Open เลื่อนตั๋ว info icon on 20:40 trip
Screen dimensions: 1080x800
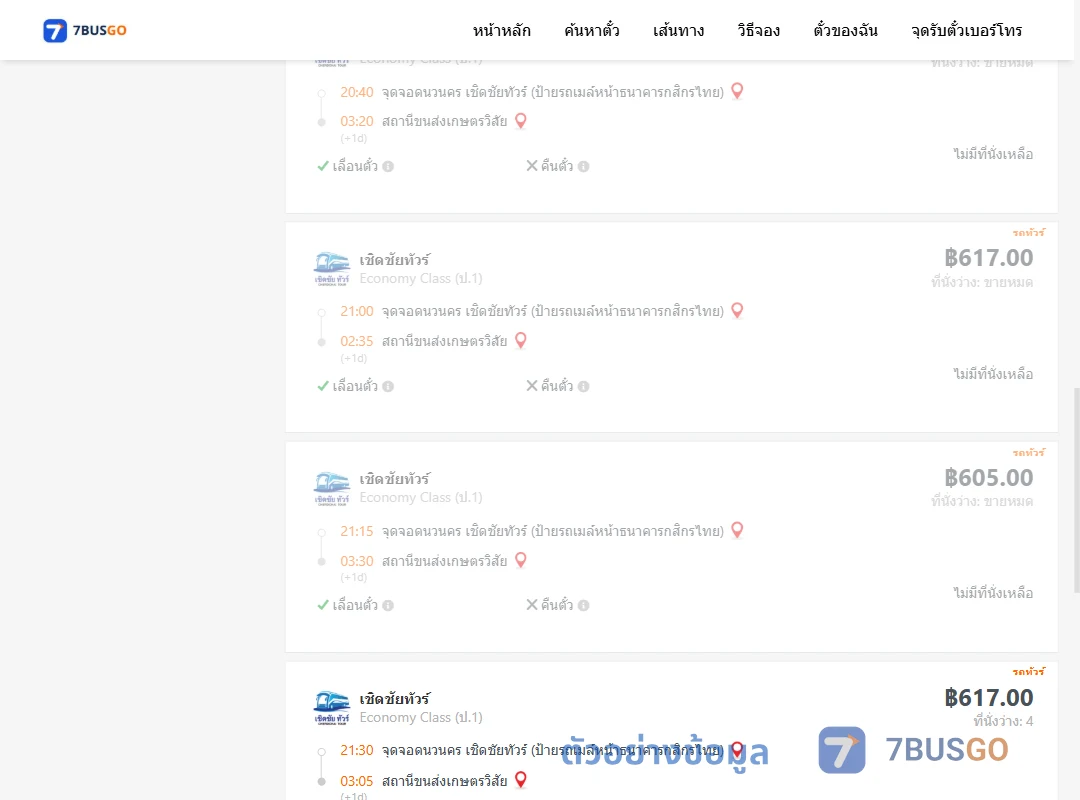388,166
